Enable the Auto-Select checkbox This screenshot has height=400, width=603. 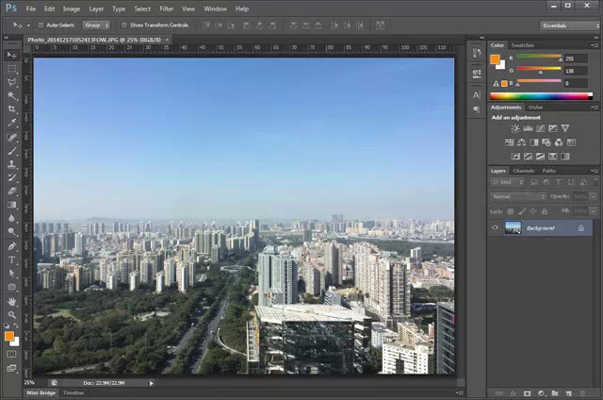41,25
